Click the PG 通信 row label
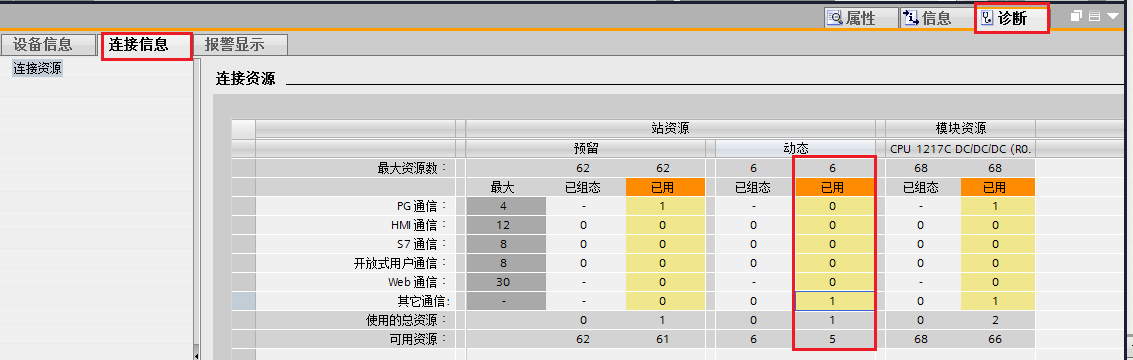 coord(421,206)
